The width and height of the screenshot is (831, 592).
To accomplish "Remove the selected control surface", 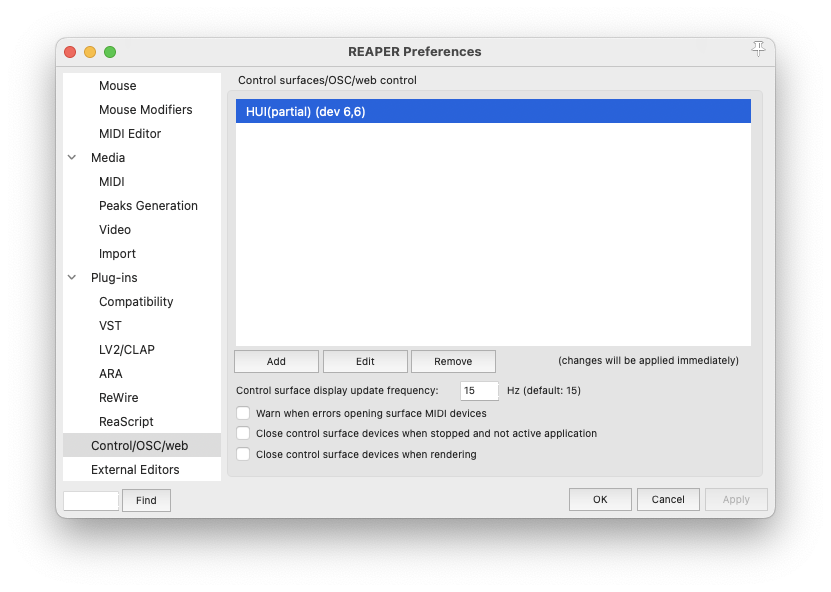I will coord(453,361).
